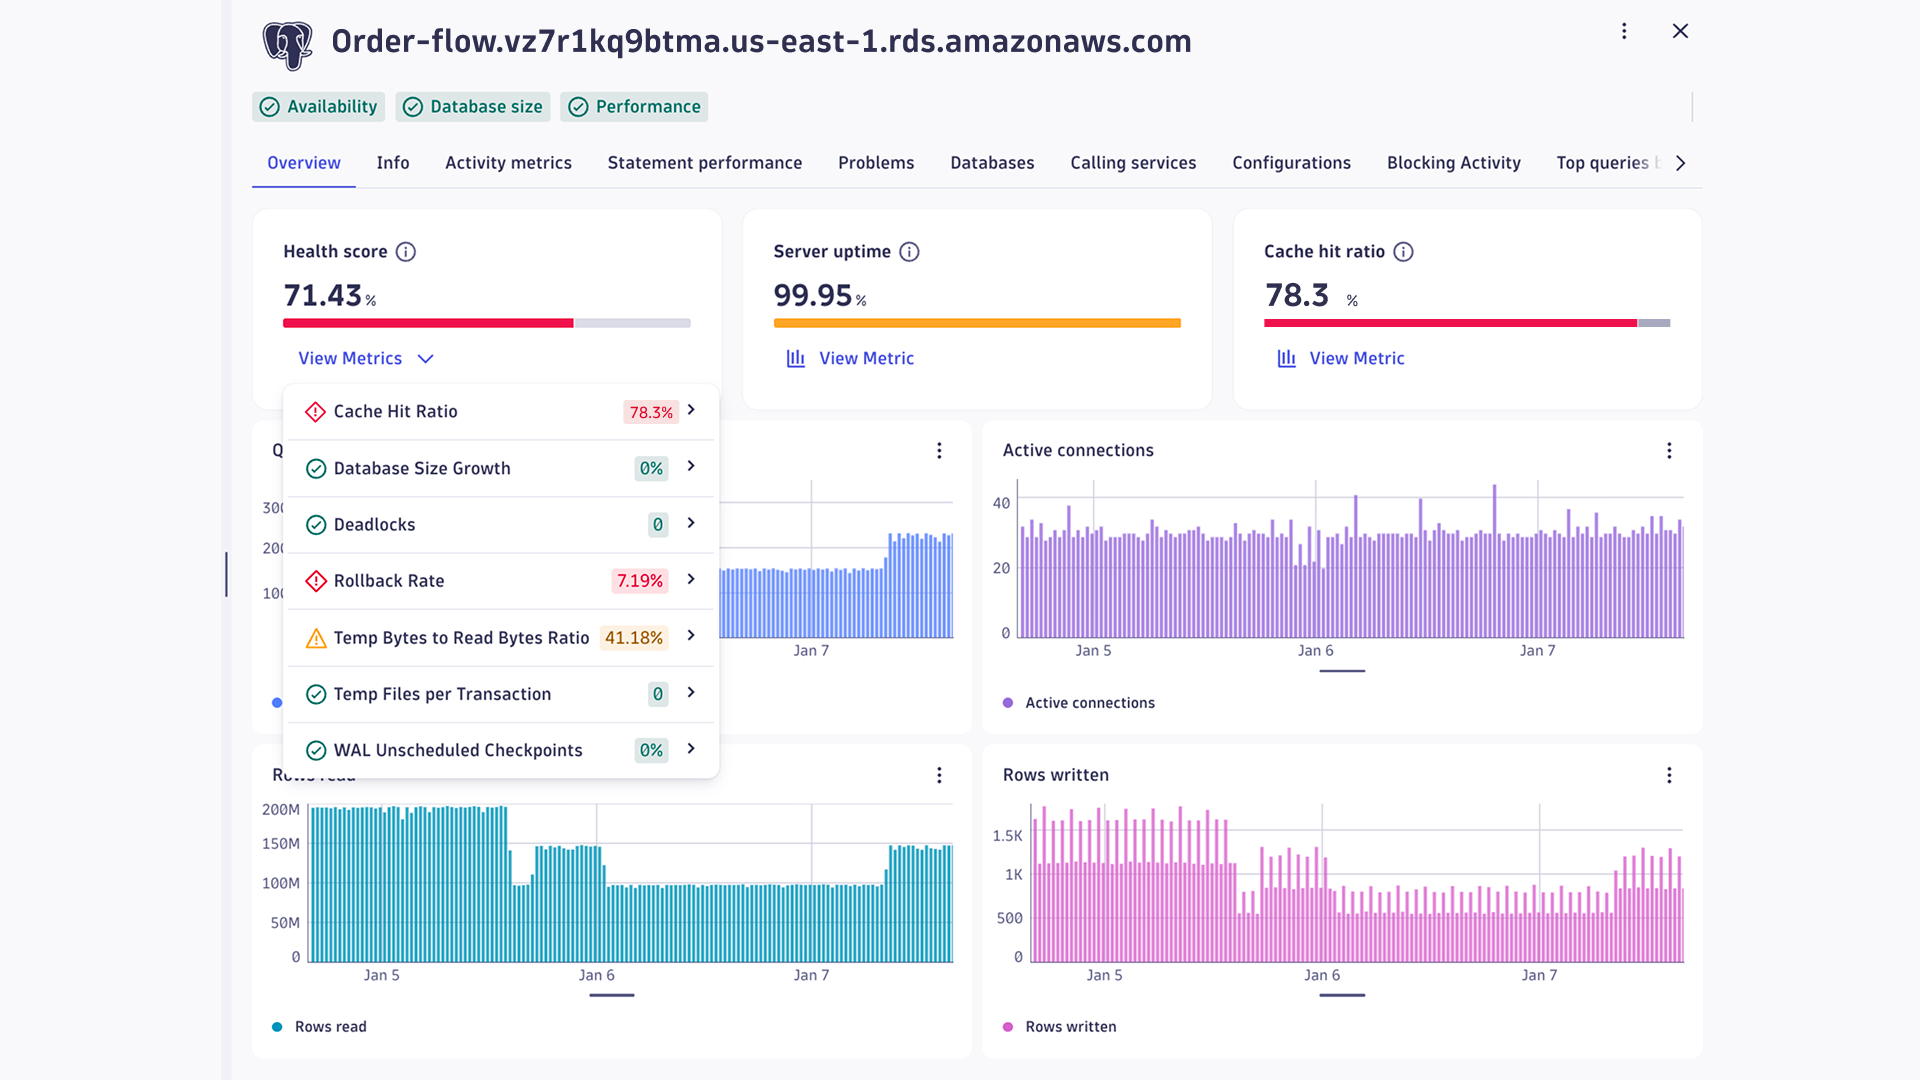1920x1080 pixels.
Task: Click the Health score progress bar
Action: [x=486, y=323]
